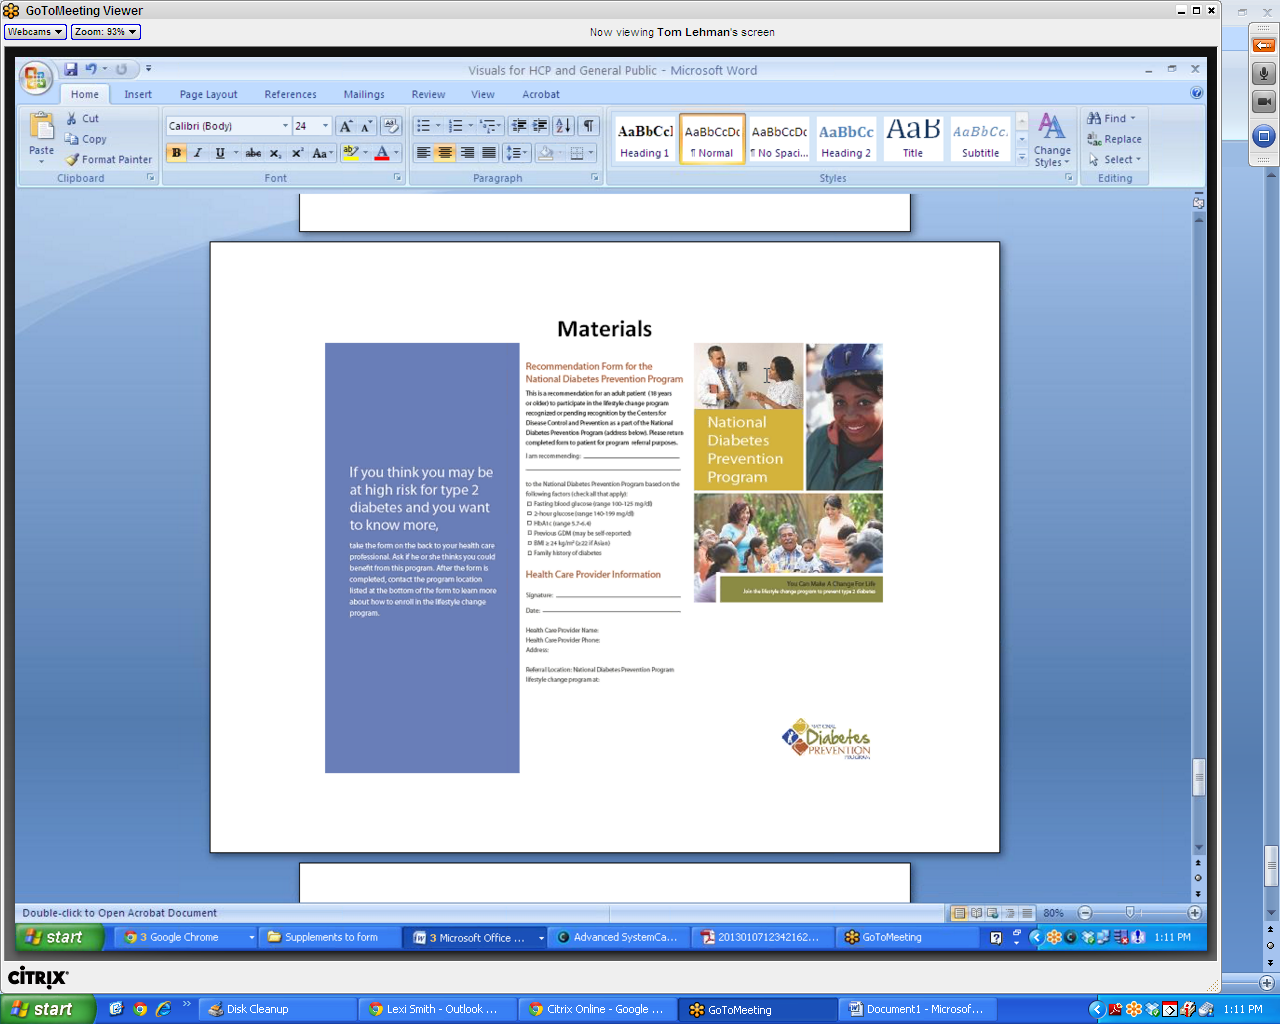
Task: Click the Replace button in Editing group
Action: click(x=1115, y=140)
